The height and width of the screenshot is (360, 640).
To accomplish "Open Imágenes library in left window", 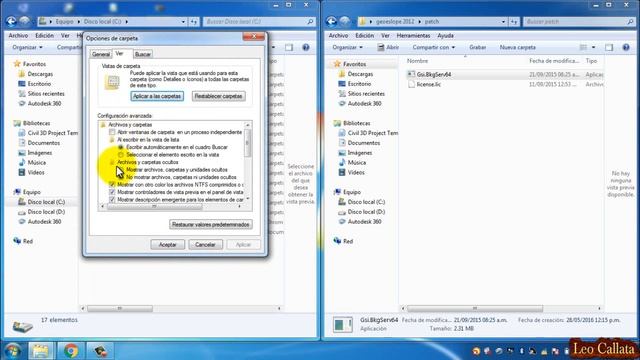I will [x=40, y=153].
